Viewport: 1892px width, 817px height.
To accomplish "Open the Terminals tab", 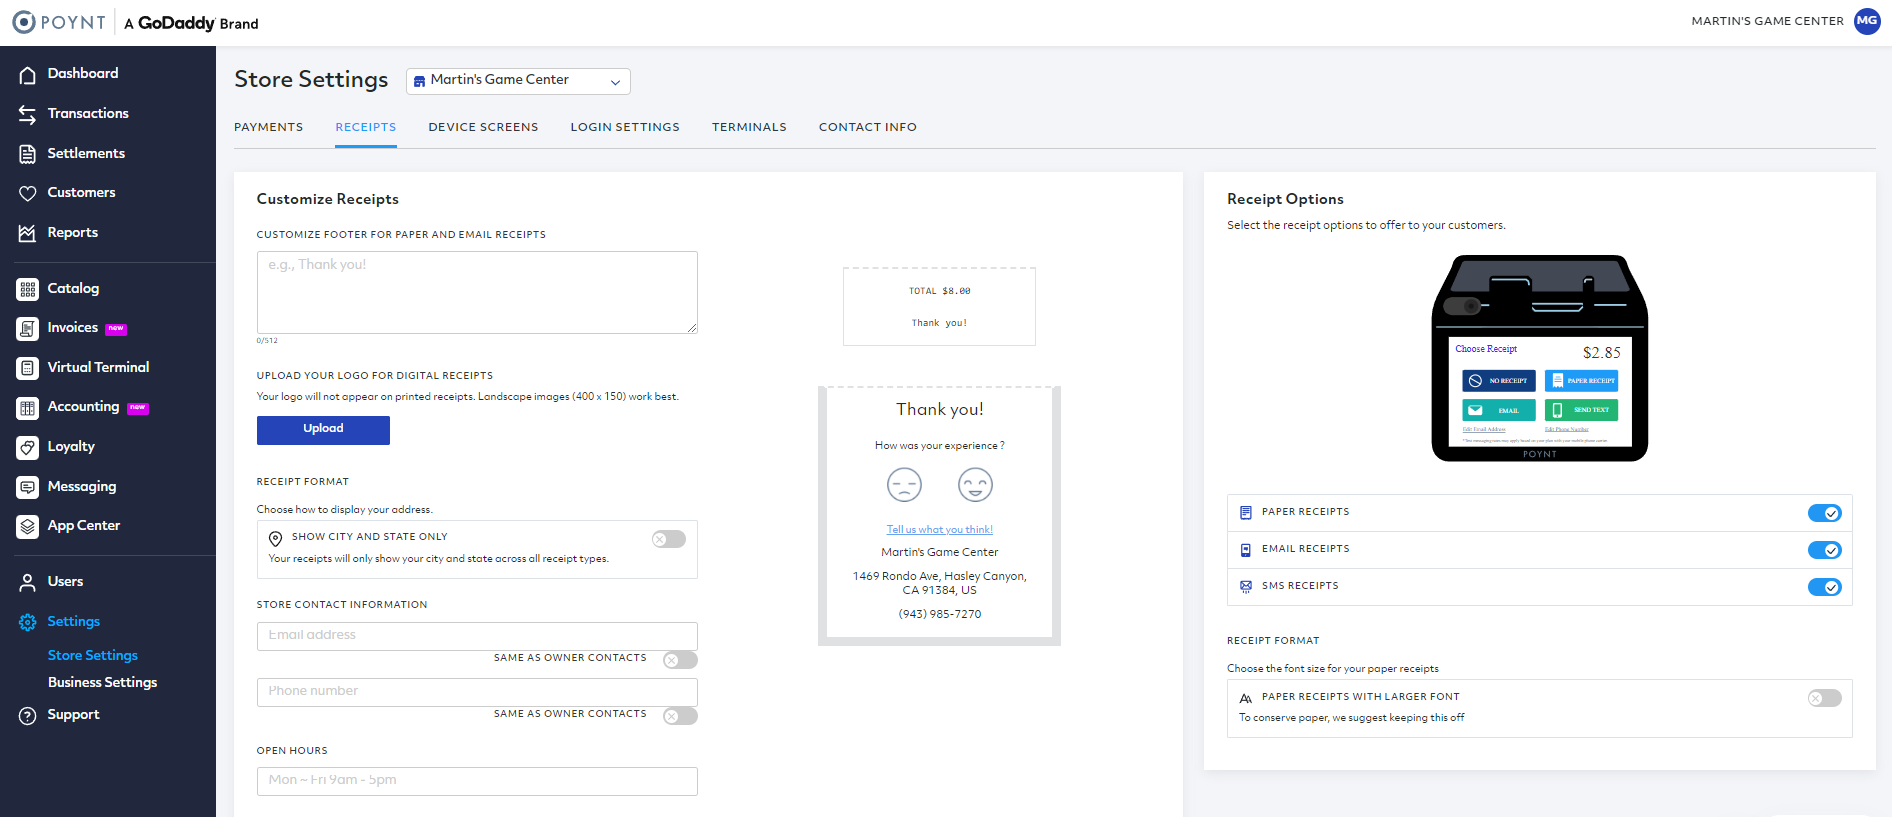I will [749, 127].
